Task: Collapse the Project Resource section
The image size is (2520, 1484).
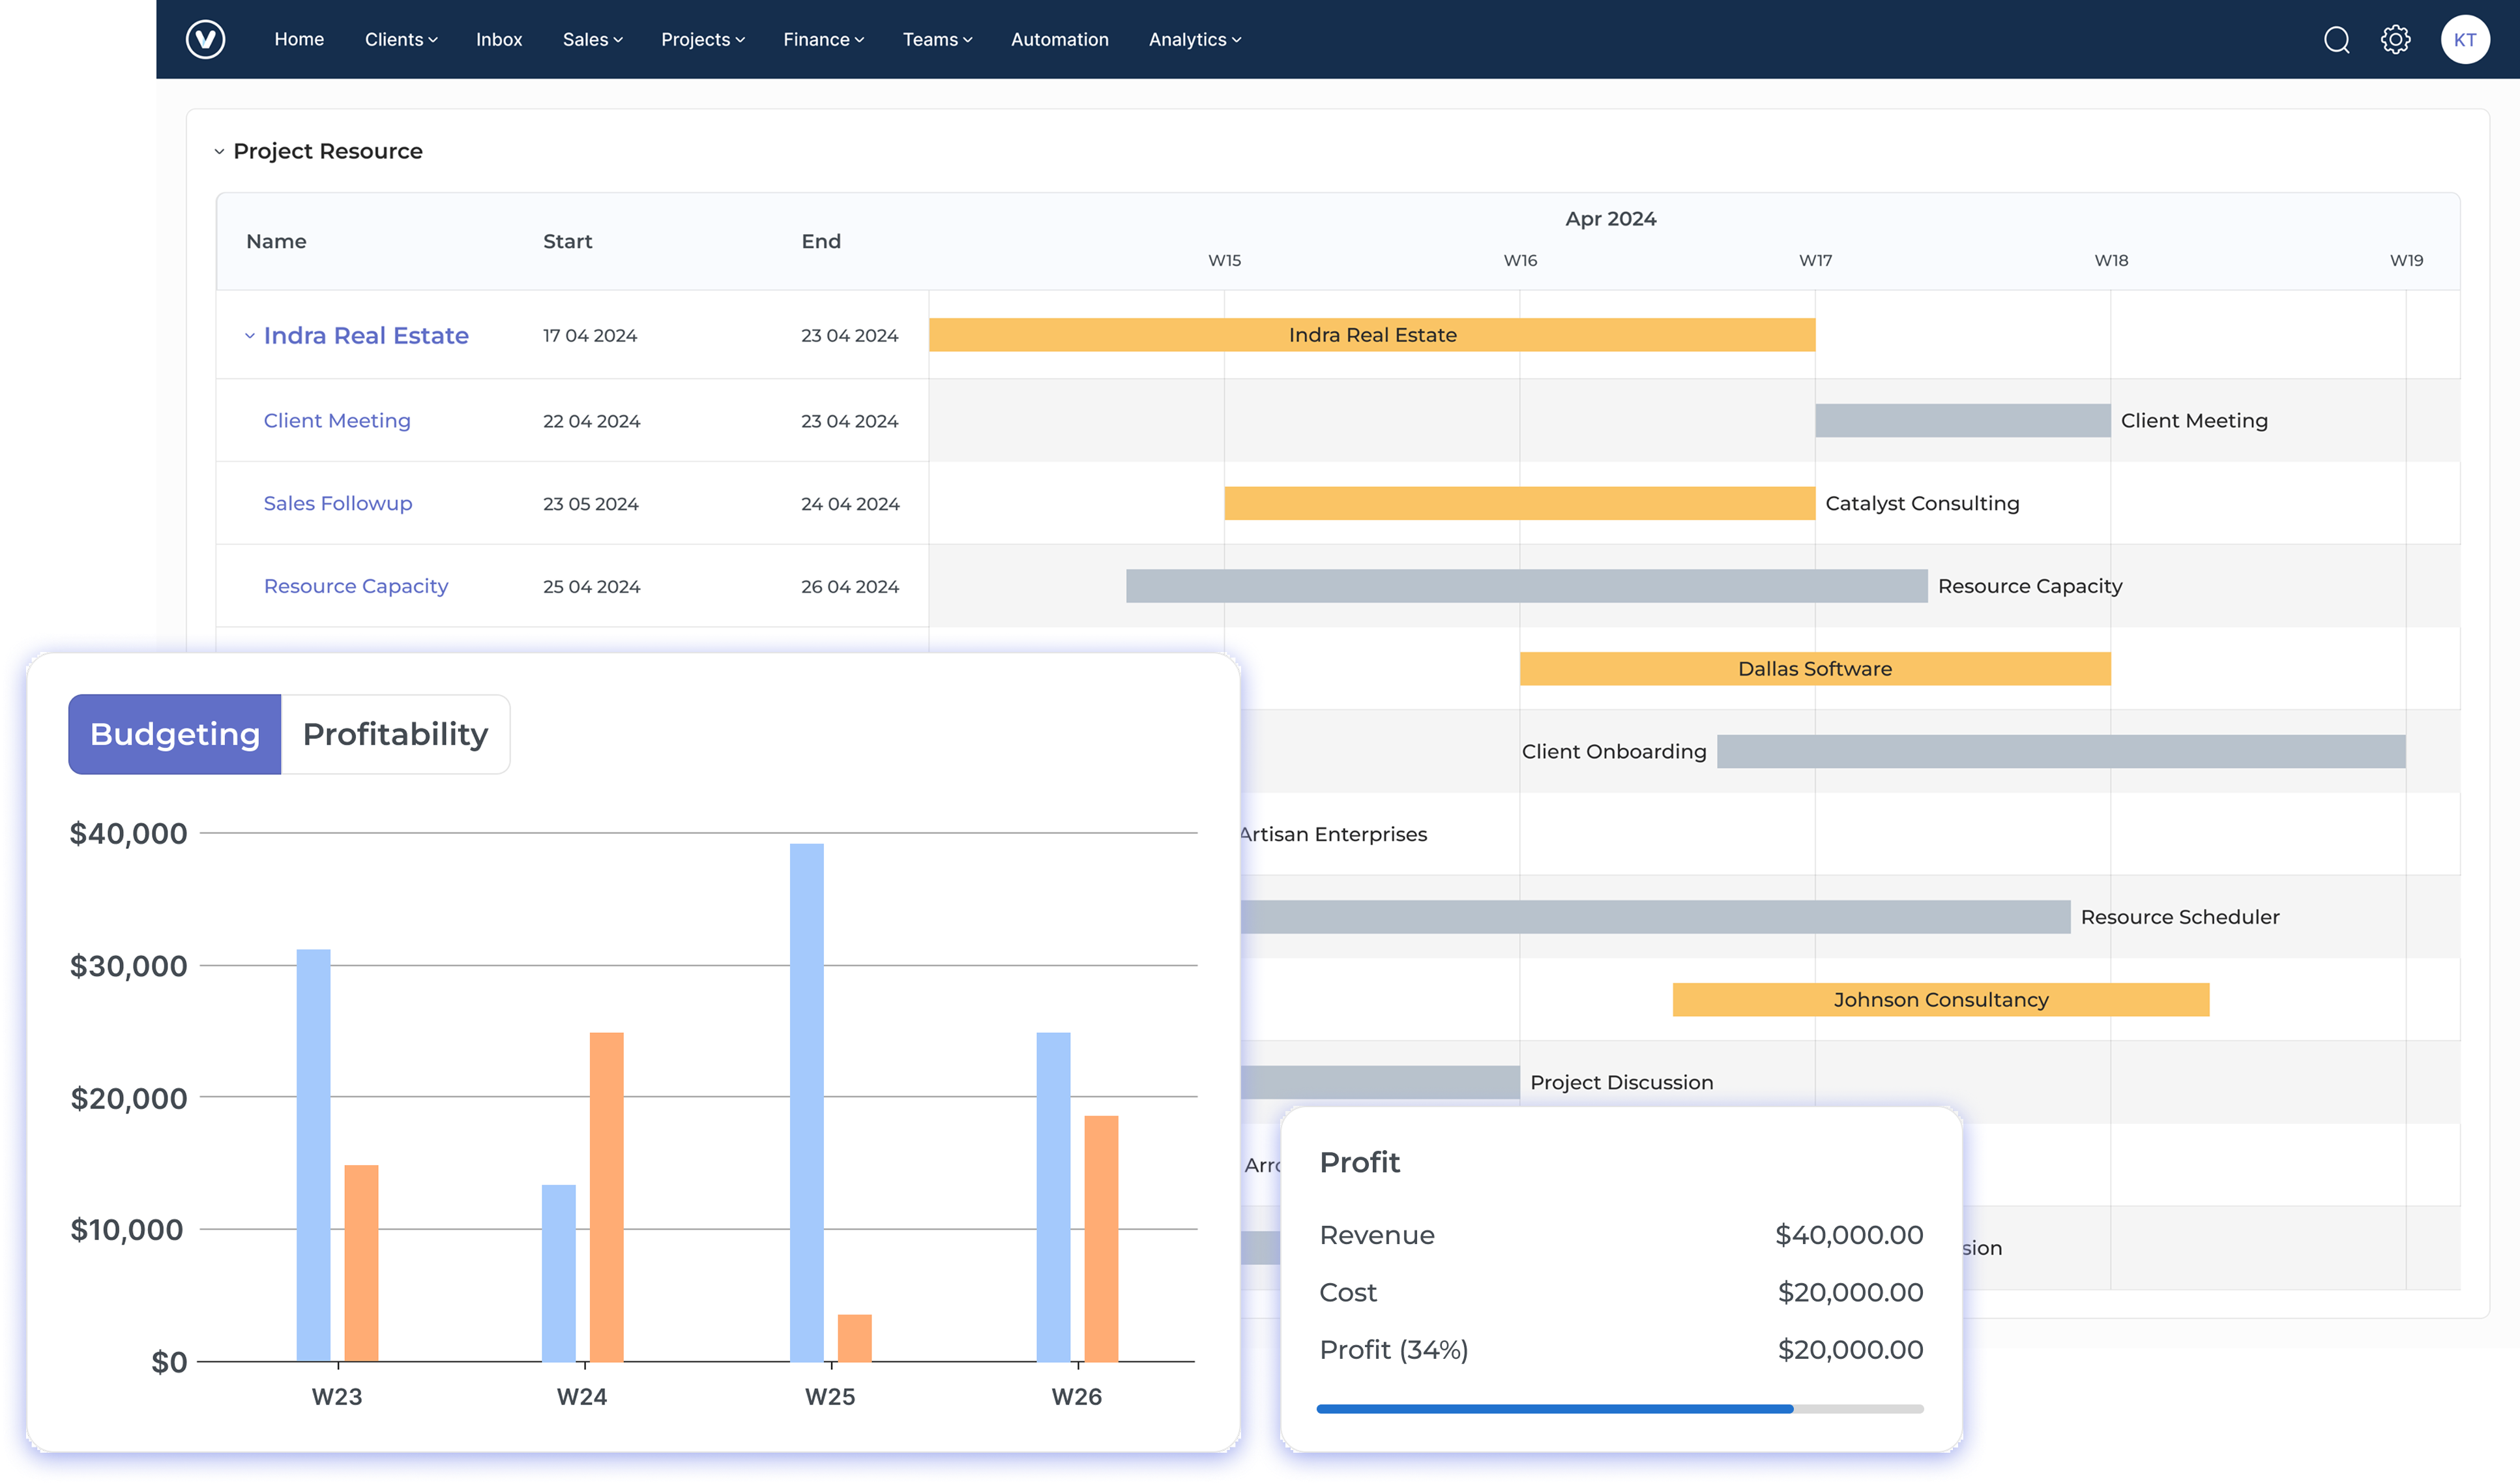Action: (x=219, y=152)
